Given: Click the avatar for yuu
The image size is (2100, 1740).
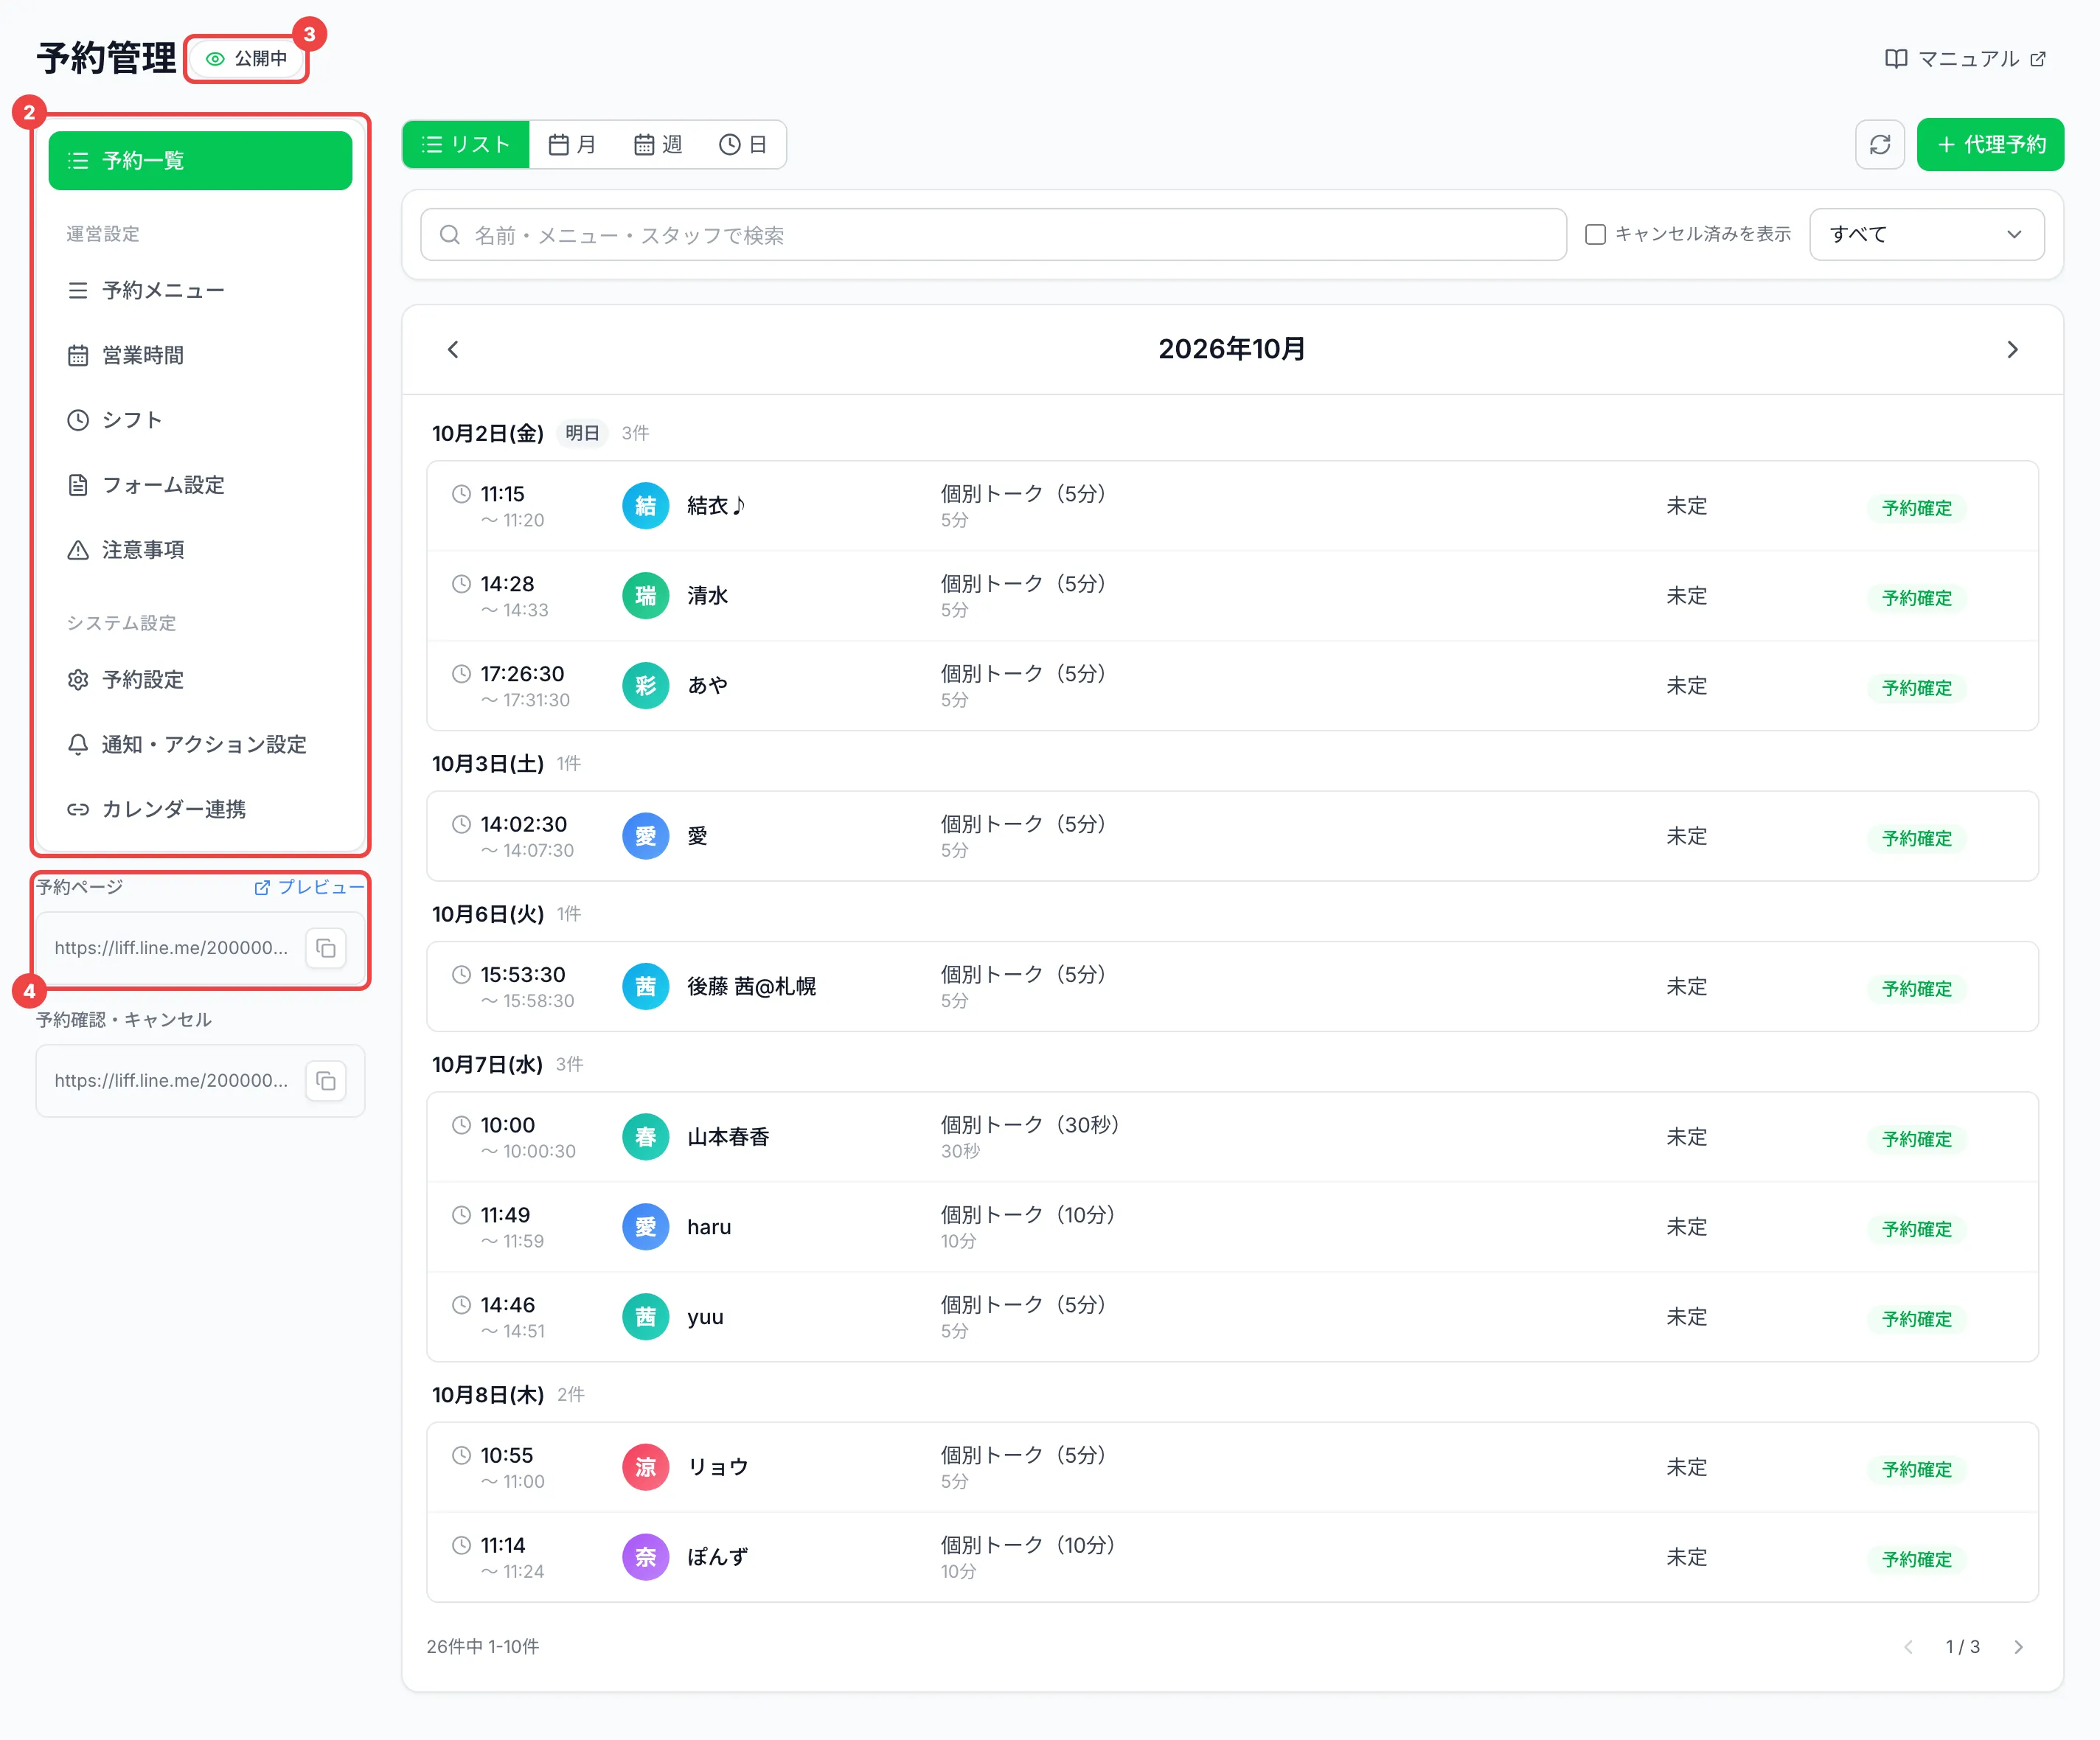Looking at the screenshot, I should [645, 1317].
